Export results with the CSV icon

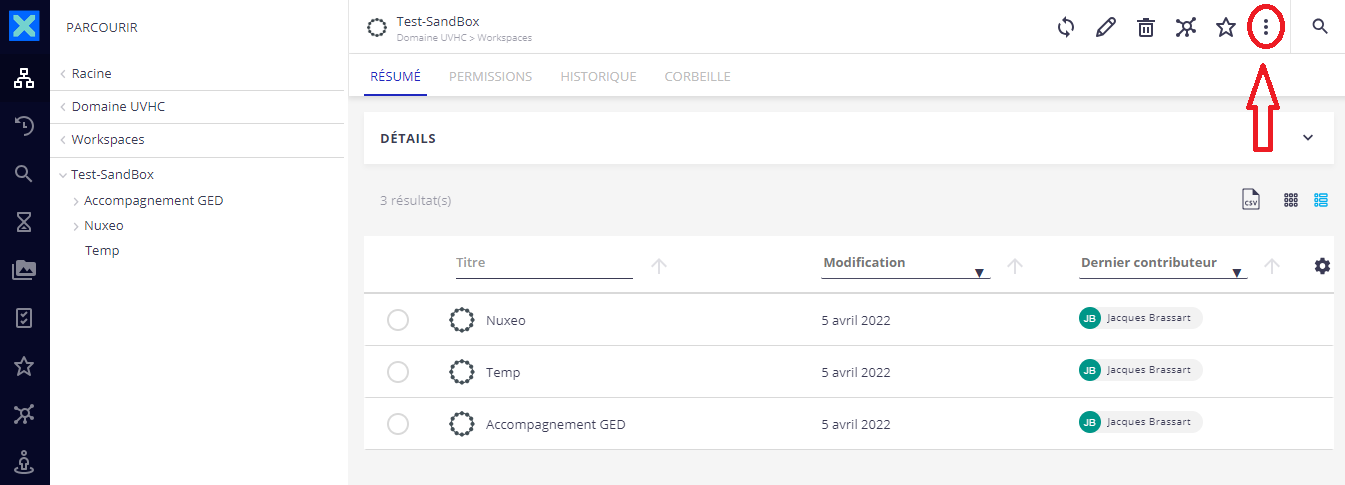point(1250,200)
